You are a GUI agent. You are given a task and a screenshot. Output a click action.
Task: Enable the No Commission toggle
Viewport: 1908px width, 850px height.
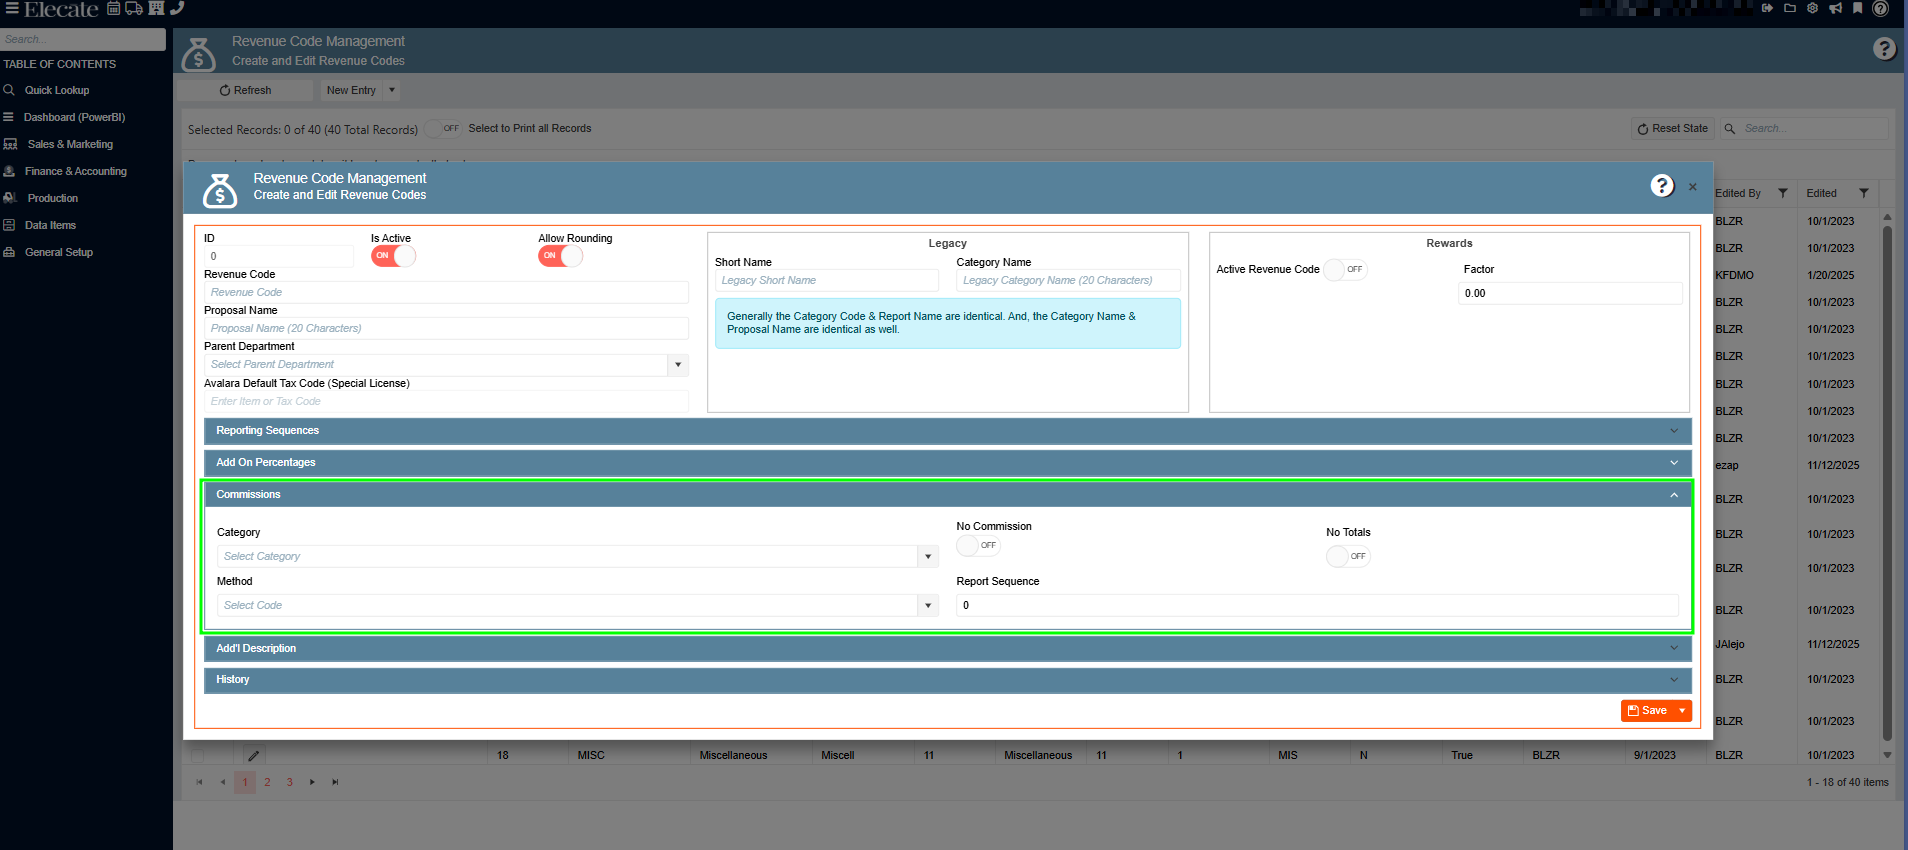point(978,546)
